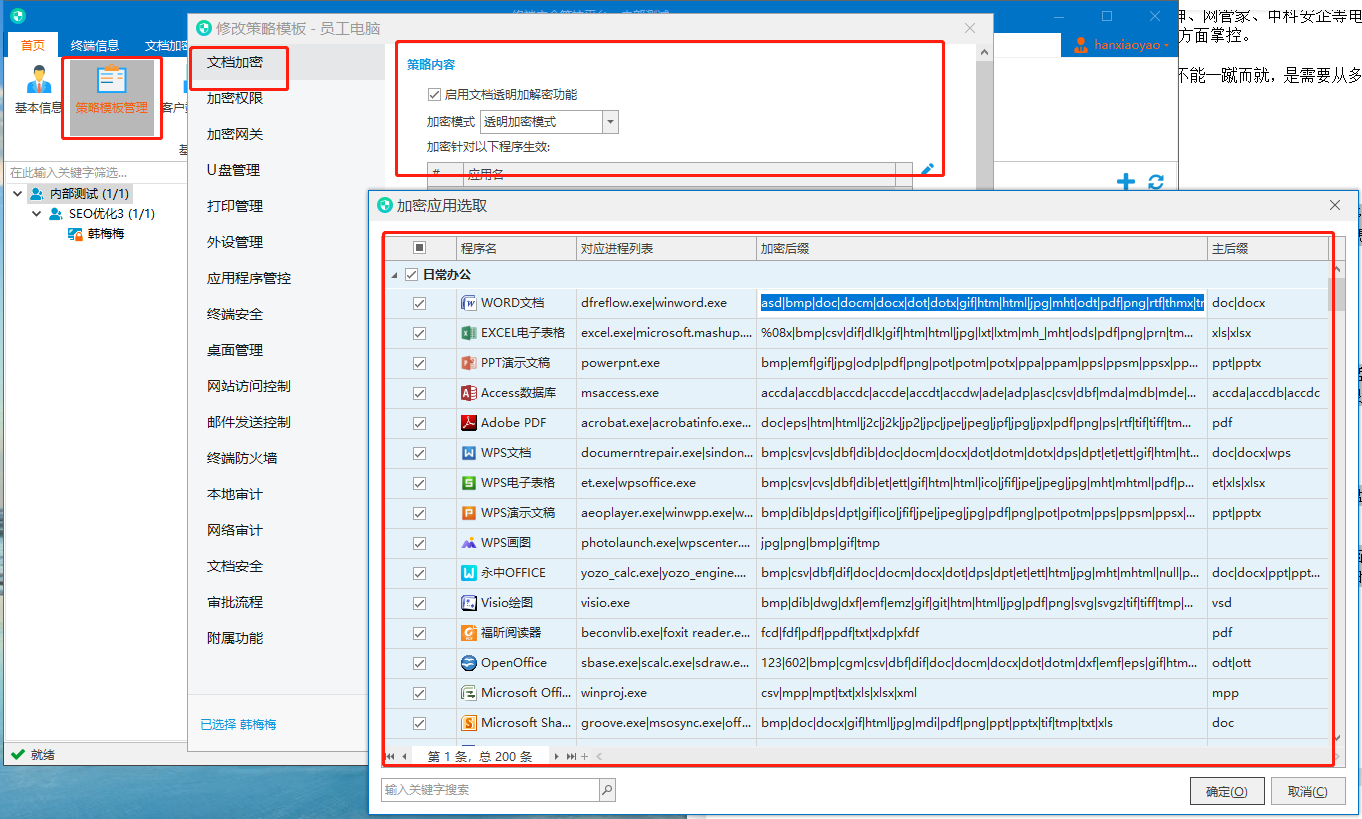Click the 确定(O) button
This screenshot has height=819, width=1362.
tap(1227, 791)
